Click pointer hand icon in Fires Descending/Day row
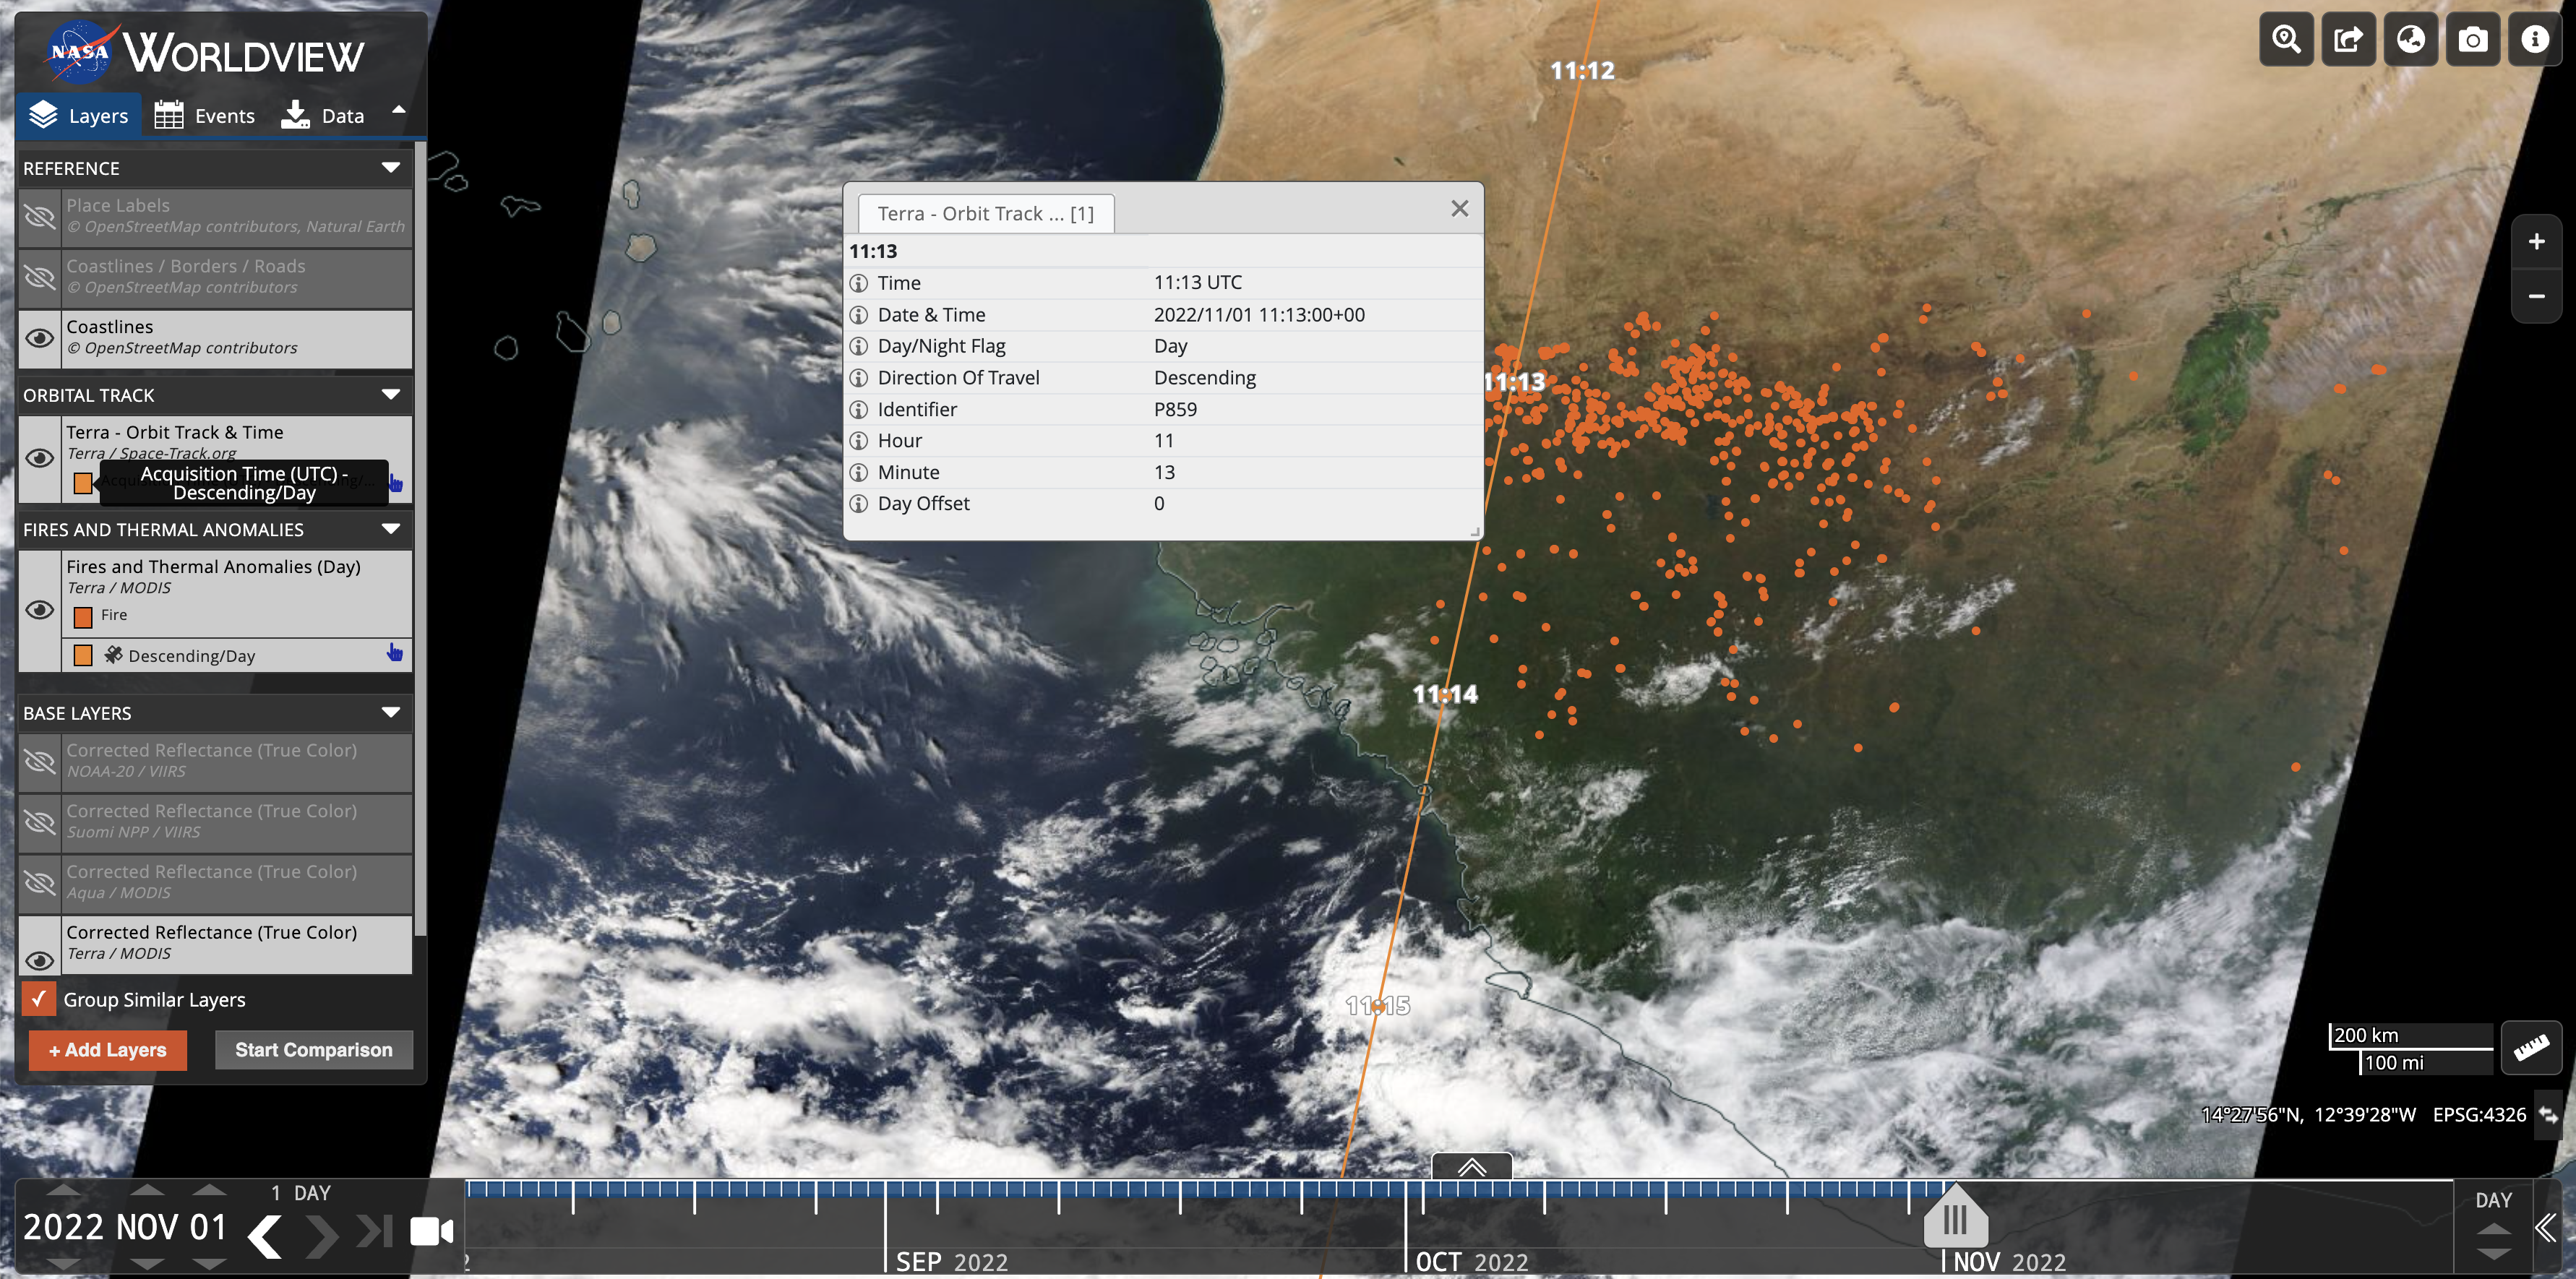The height and width of the screenshot is (1279, 2576). pos(395,653)
